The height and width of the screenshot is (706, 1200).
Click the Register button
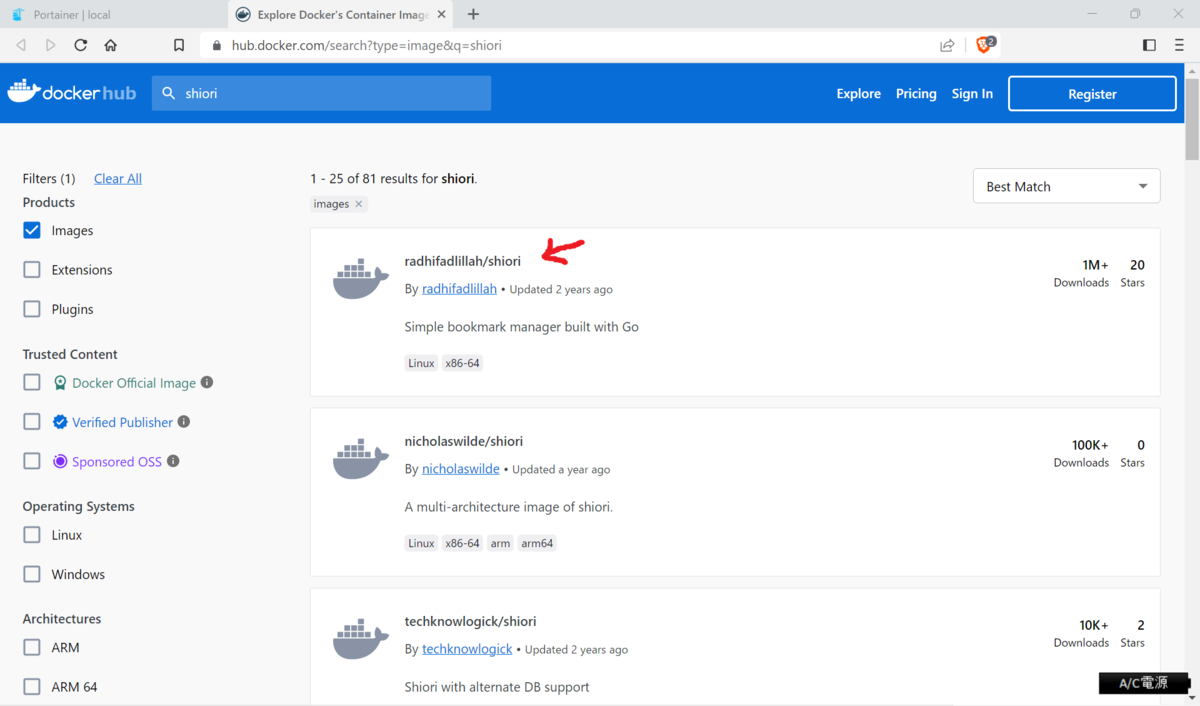1092,93
